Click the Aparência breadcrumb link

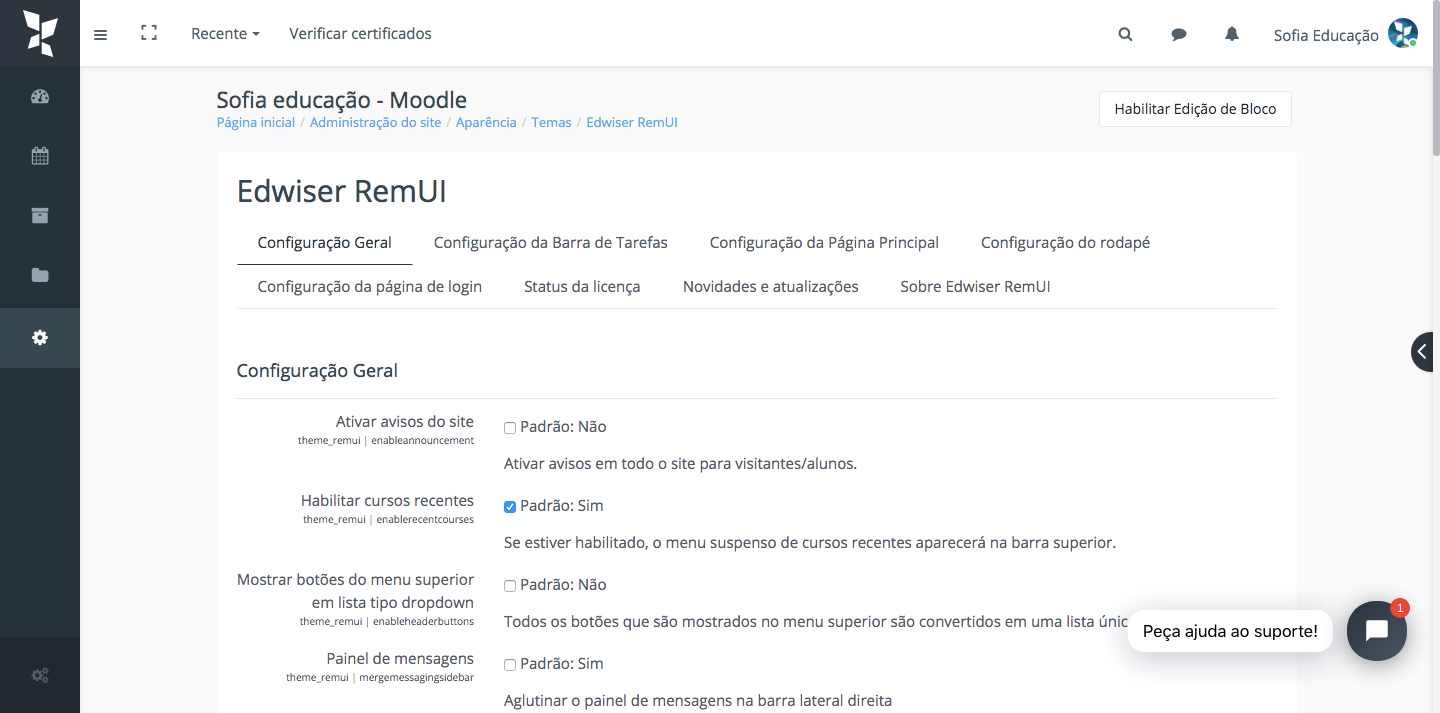coord(486,122)
